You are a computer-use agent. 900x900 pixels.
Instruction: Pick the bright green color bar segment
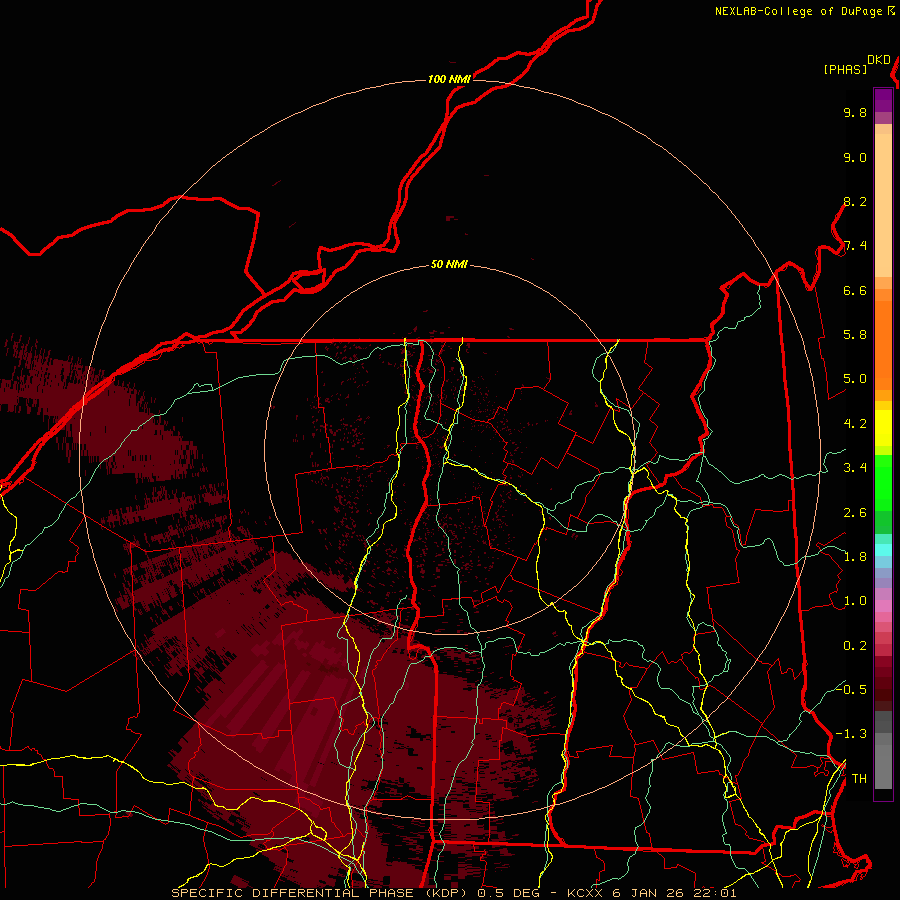[x=883, y=483]
